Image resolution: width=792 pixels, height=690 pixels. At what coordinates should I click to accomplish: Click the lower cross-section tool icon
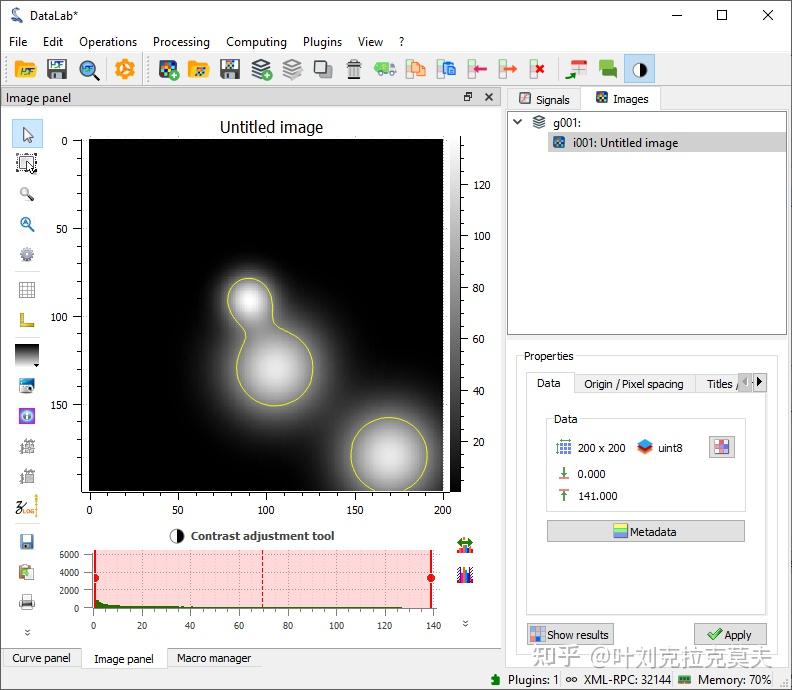coord(27,476)
